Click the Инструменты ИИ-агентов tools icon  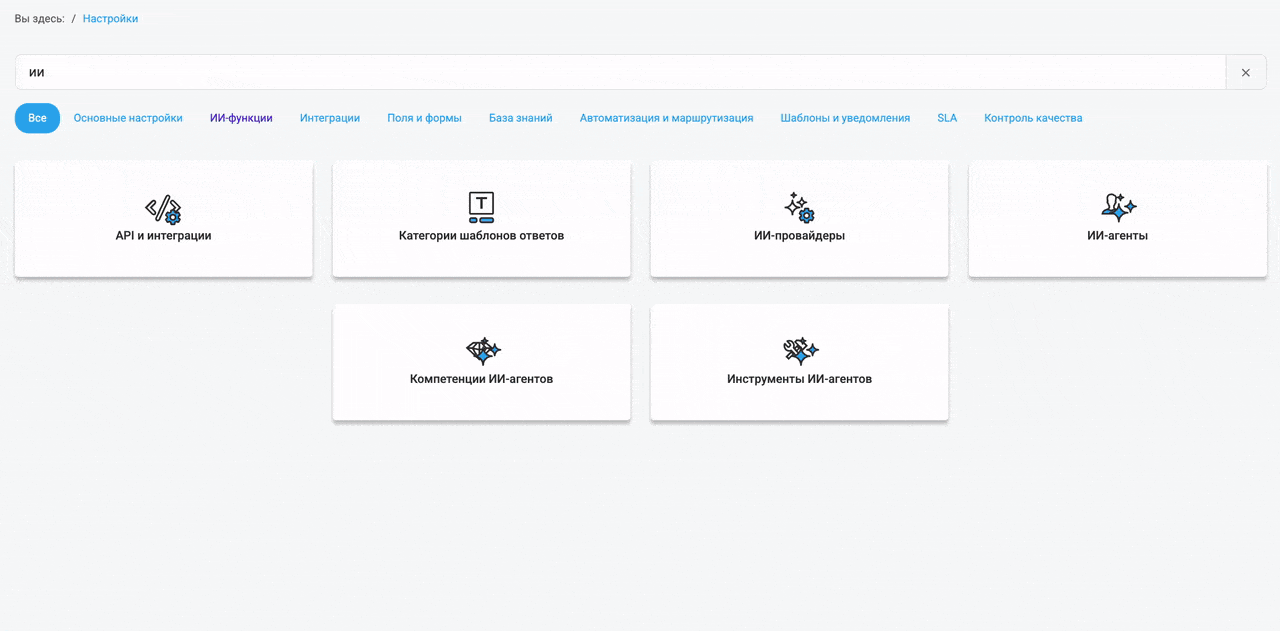click(x=800, y=351)
